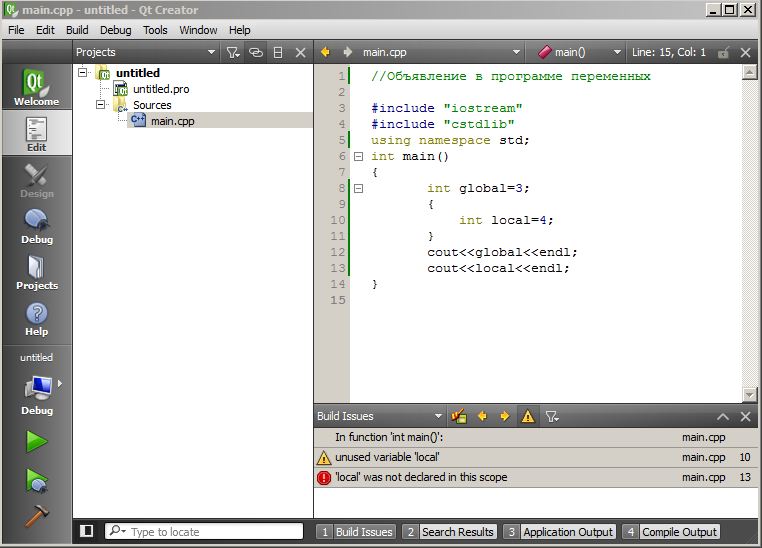762x548 pixels.
Task: Show the Search Results tab
Action: pos(450,532)
